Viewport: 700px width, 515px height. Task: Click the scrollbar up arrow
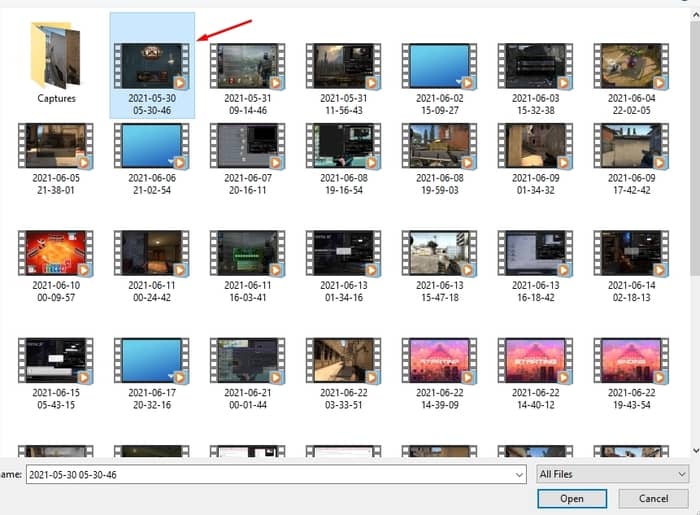pyautogui.click(x=696, y=15)
